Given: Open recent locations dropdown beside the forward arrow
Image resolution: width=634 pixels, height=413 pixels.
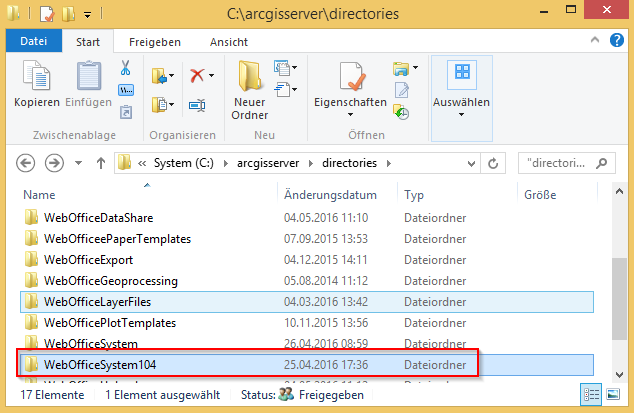Looking at the screenshot, I should (78, 163).
